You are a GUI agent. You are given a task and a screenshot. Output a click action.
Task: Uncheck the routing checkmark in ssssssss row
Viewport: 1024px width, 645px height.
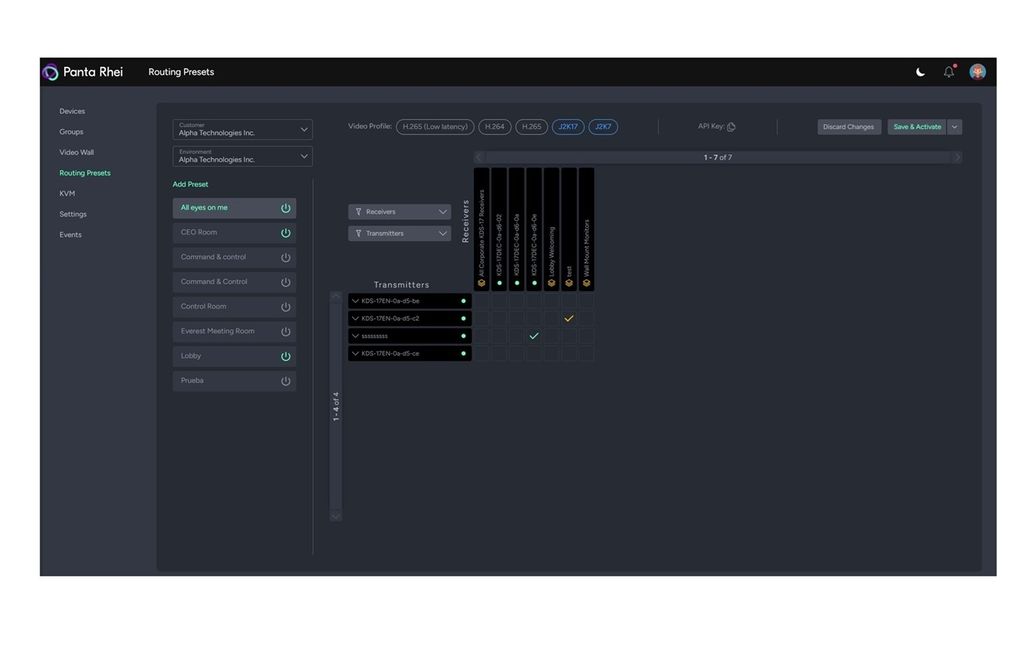click(534, 336)
